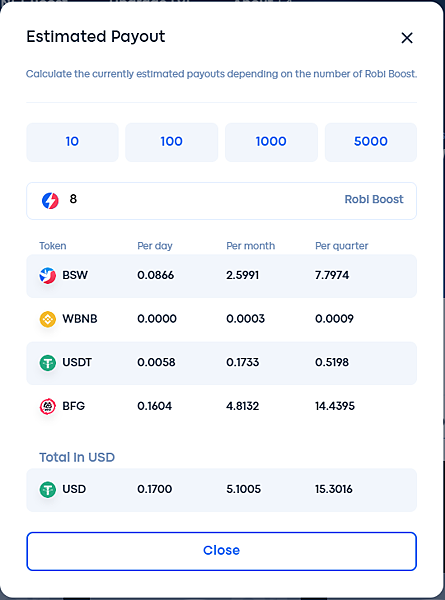Click the Robi Boost label in the input

[x=374, y=199]
